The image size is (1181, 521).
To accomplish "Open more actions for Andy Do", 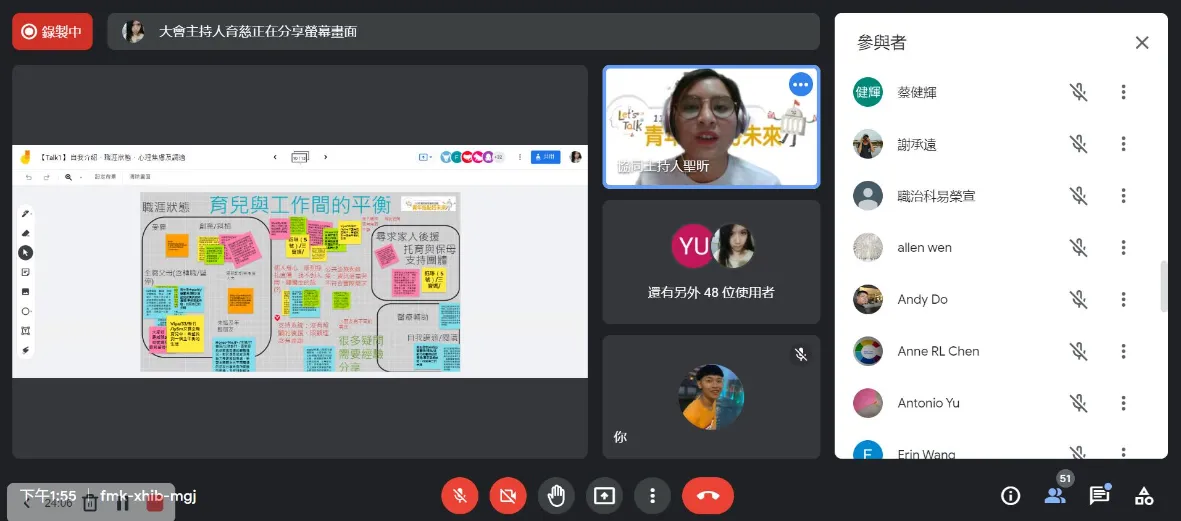I will coord(1124,299).
